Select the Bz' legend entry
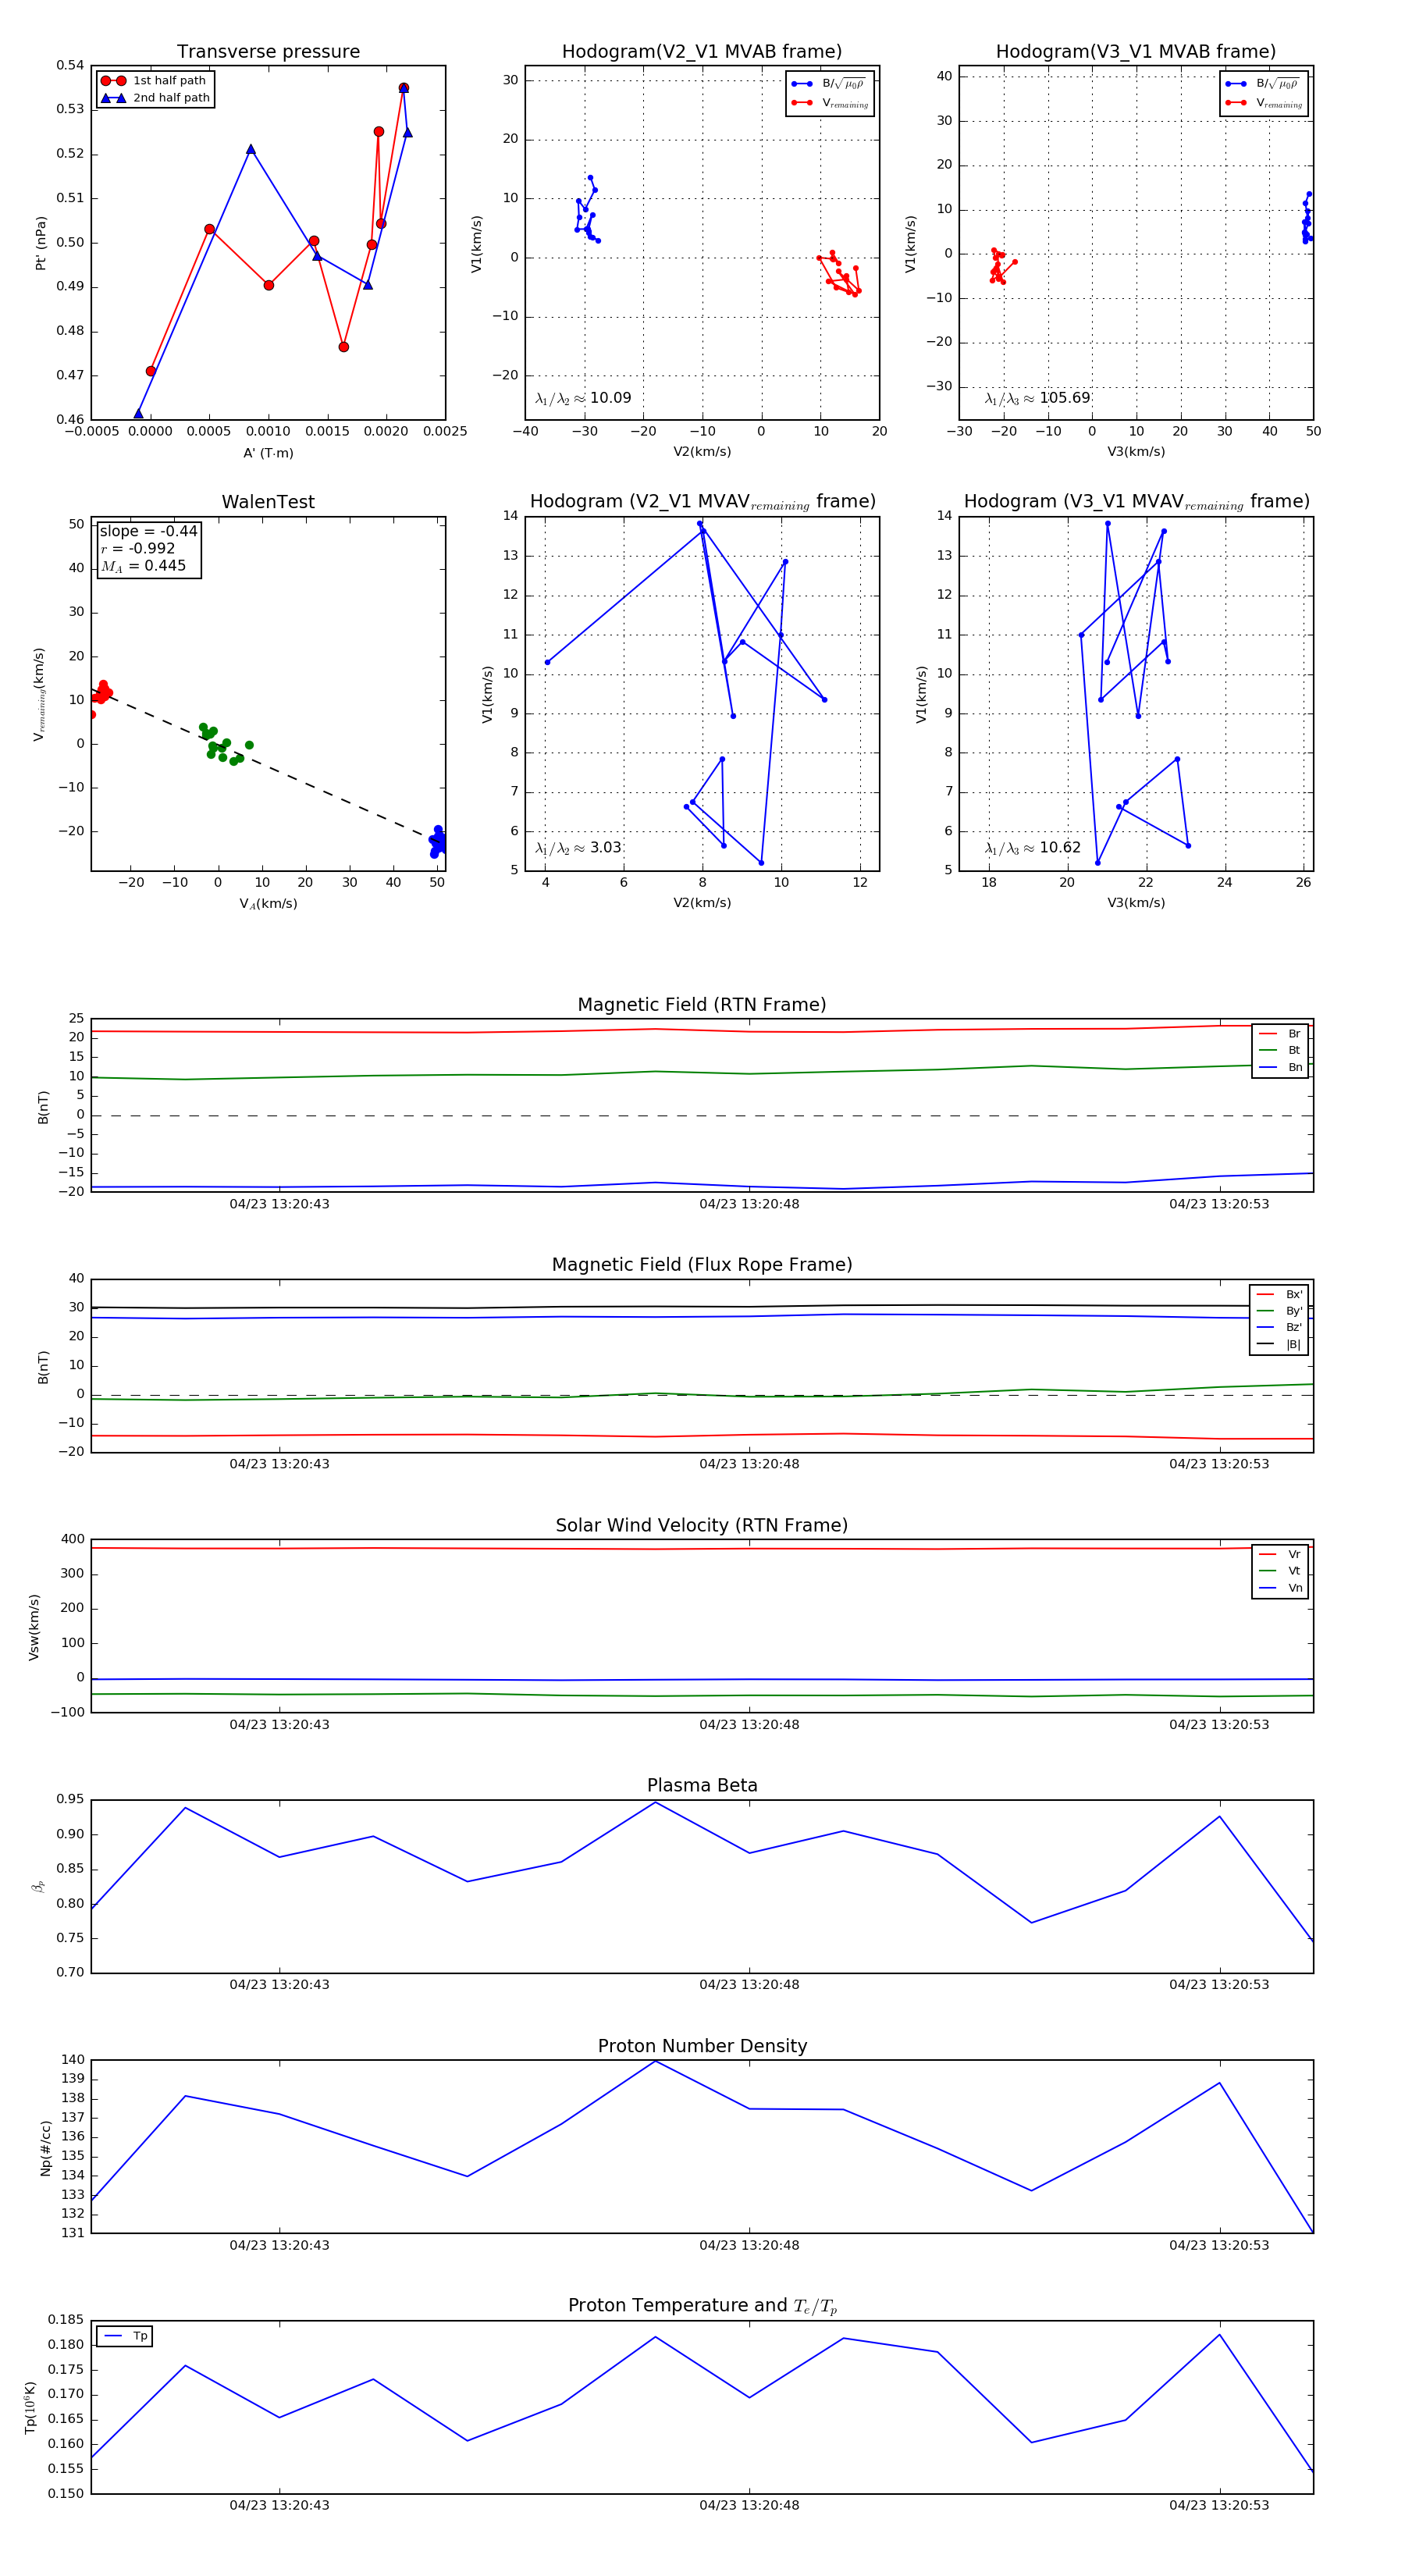This screenshot has width=1405, height=2576. pos(1279,1328)
